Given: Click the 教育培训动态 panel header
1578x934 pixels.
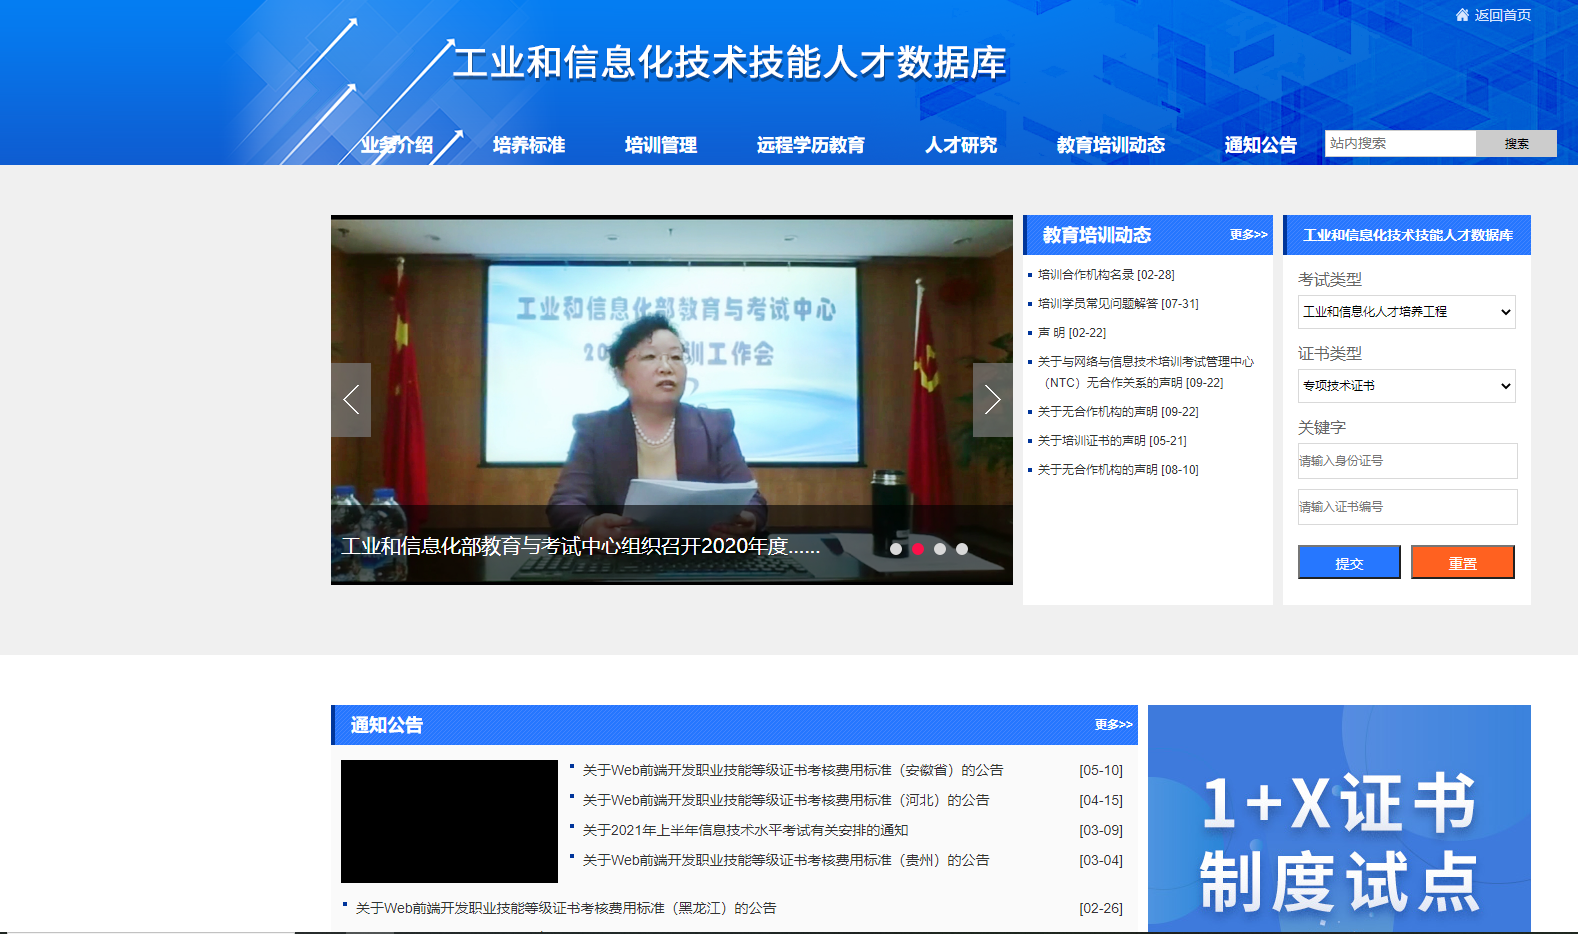Looking at the screenshot, I should click(1097, 235).
